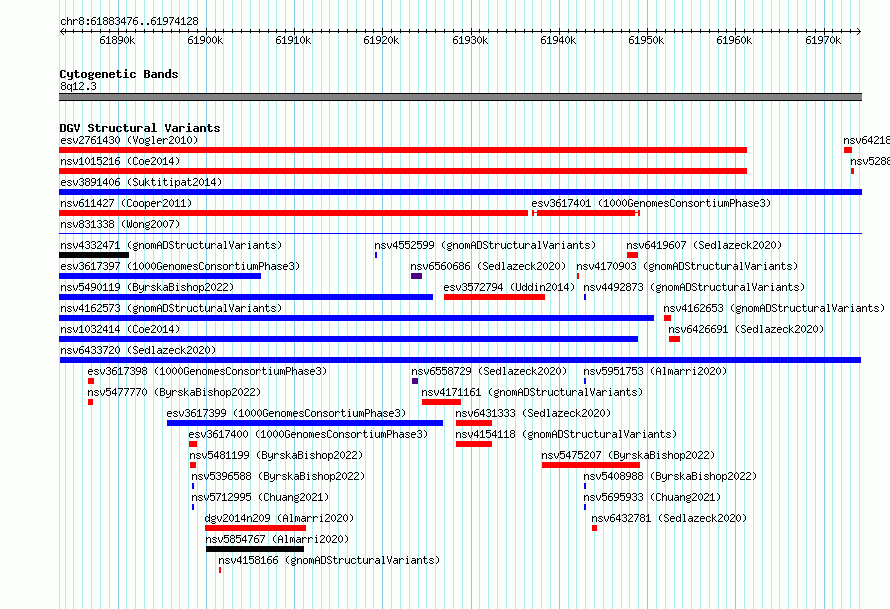Open nsv4170903 gnomADStructuralVariants label
This screenshot has width=890, height=609.
click(x=687, y=266)
